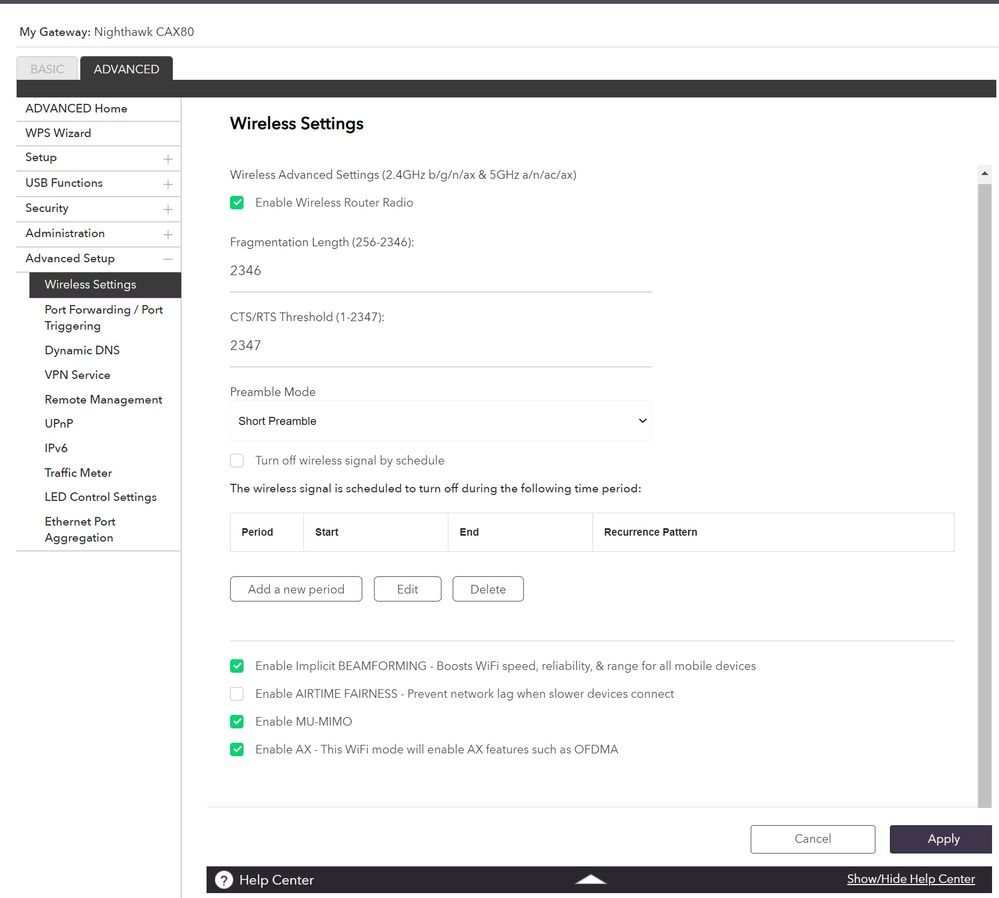
Task: Open Traffic Meter page
Action: (x=78, y=472)
